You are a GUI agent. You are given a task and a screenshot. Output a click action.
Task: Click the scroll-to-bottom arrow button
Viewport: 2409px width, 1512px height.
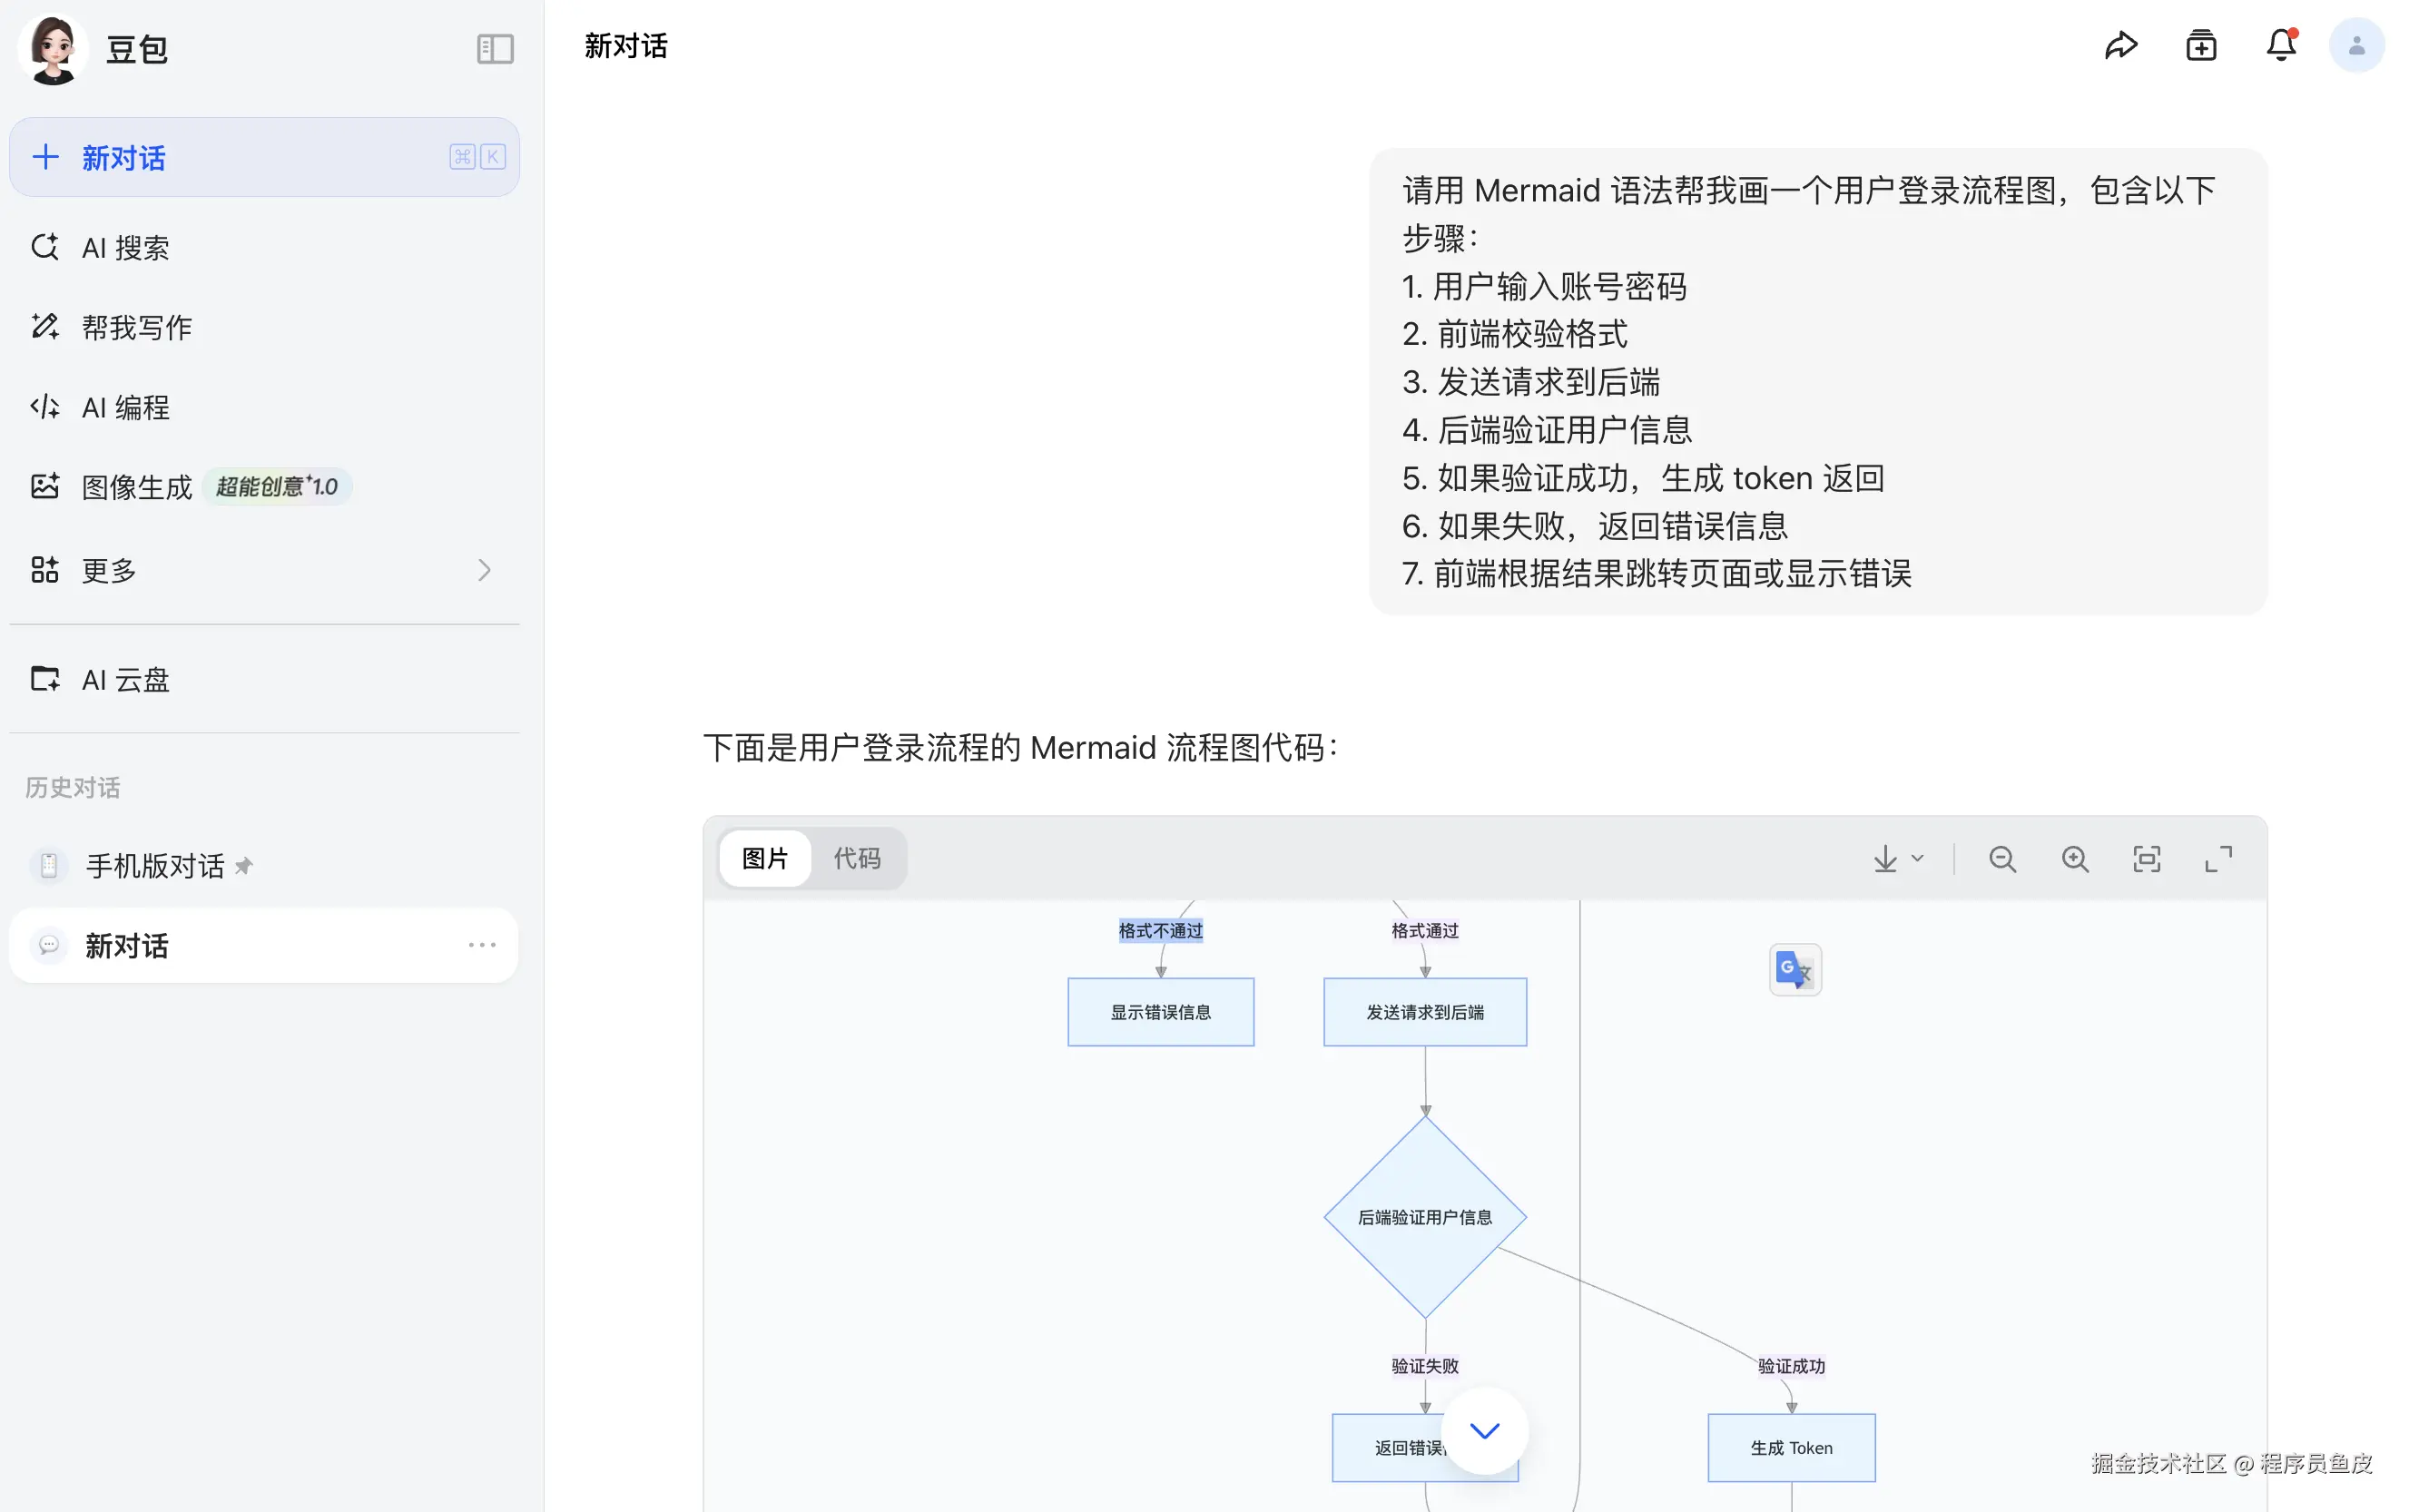[x=1484, y=1430]
